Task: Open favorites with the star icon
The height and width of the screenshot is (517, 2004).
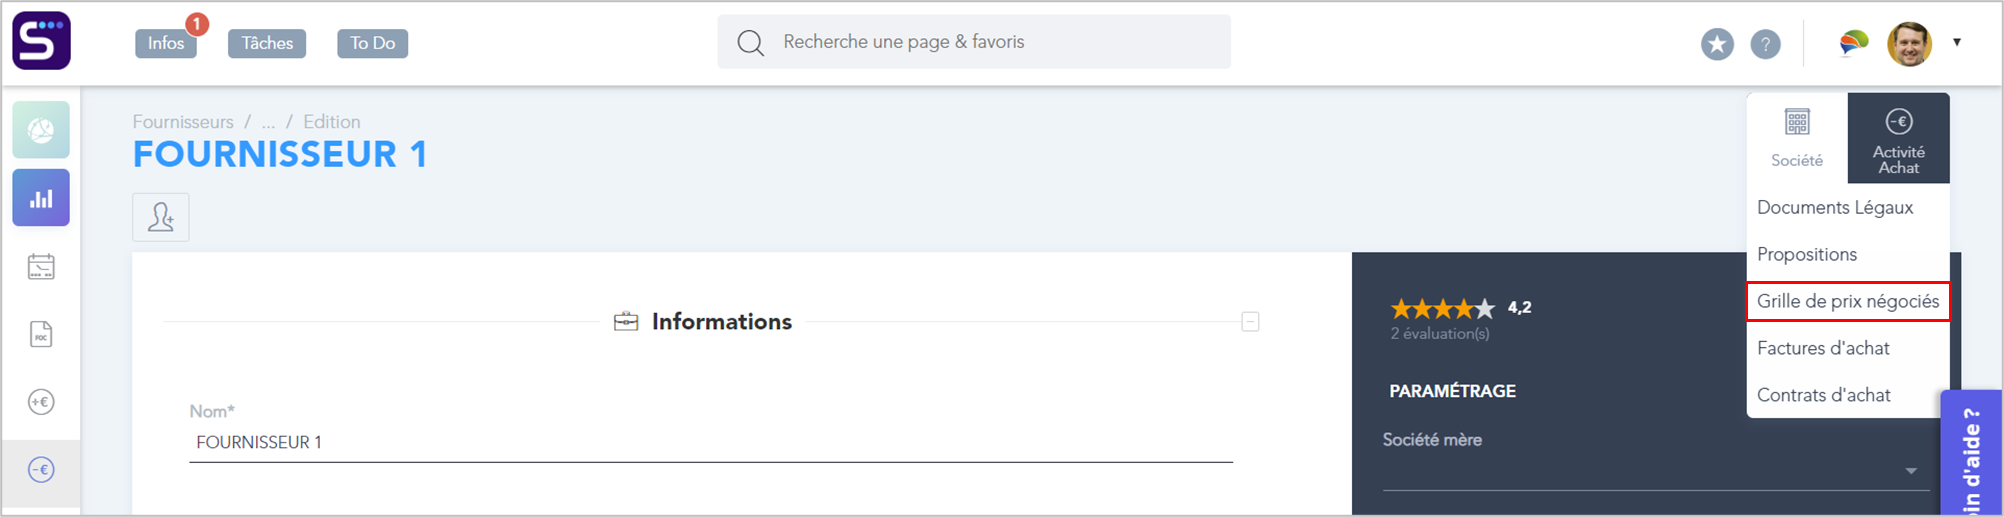Action: (1717, 44)
